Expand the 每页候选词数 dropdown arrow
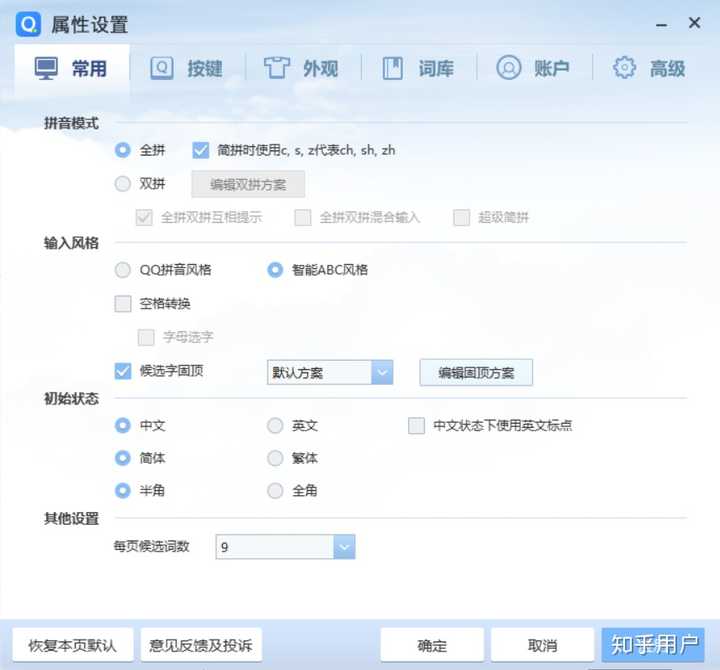The image size is (720, 670). [344, 547]
